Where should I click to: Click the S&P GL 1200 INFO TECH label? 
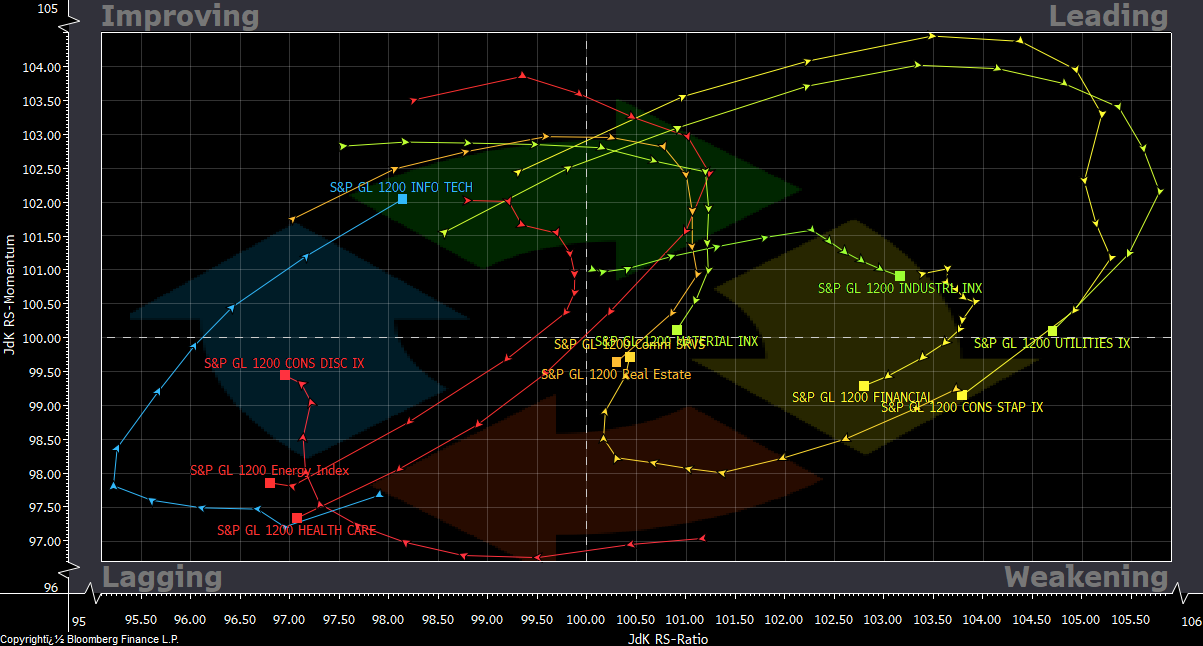pos(401,187)
